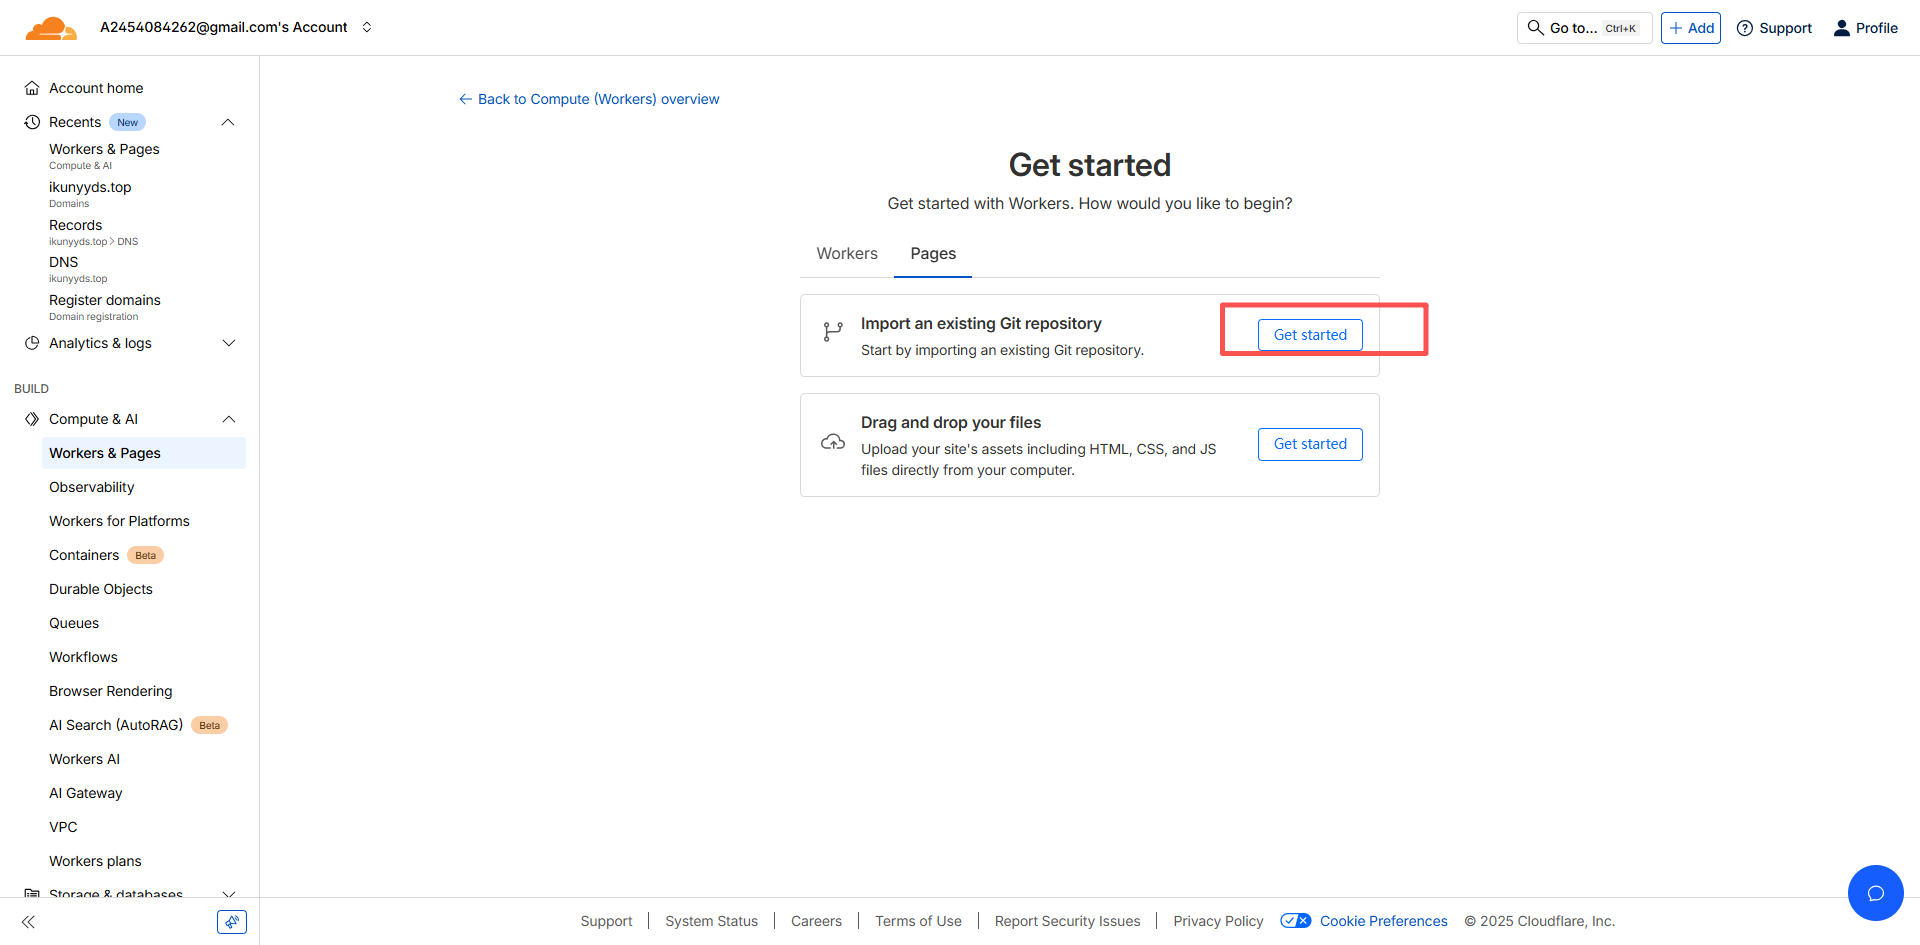Open Profile via the user icon
Screen dimensions: 1920x945
click(x=1841, y=28)
